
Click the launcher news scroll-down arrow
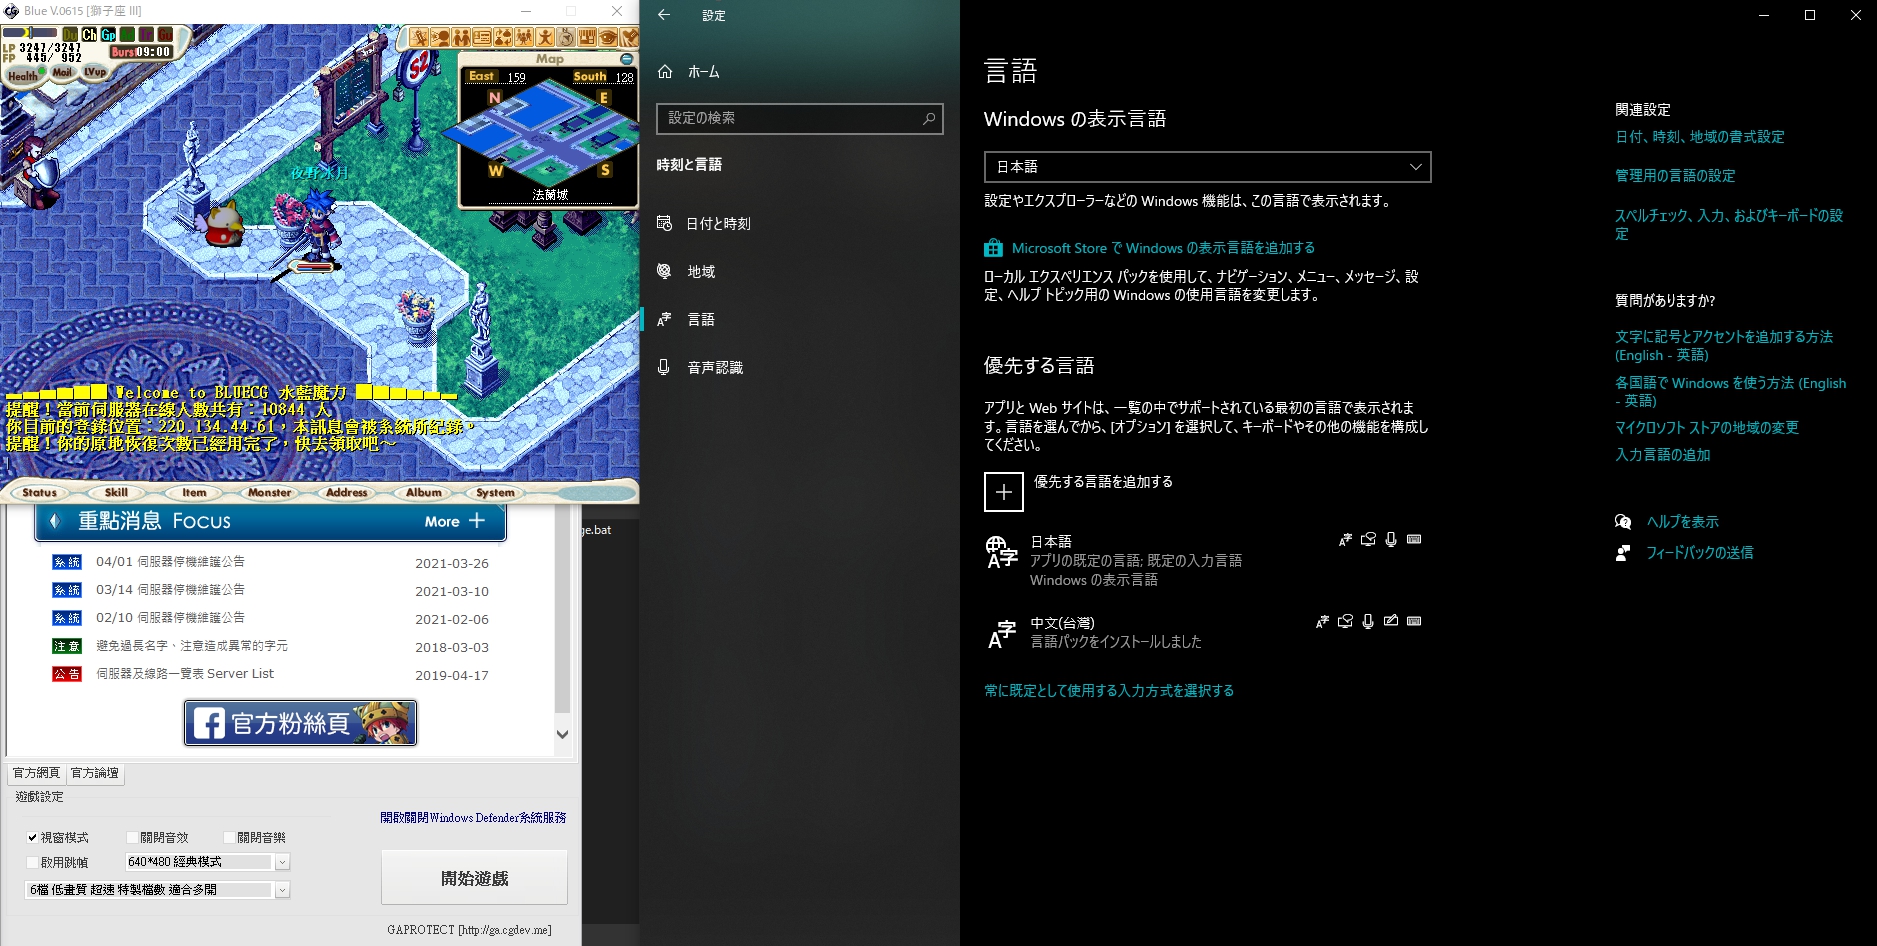(562, 734)
